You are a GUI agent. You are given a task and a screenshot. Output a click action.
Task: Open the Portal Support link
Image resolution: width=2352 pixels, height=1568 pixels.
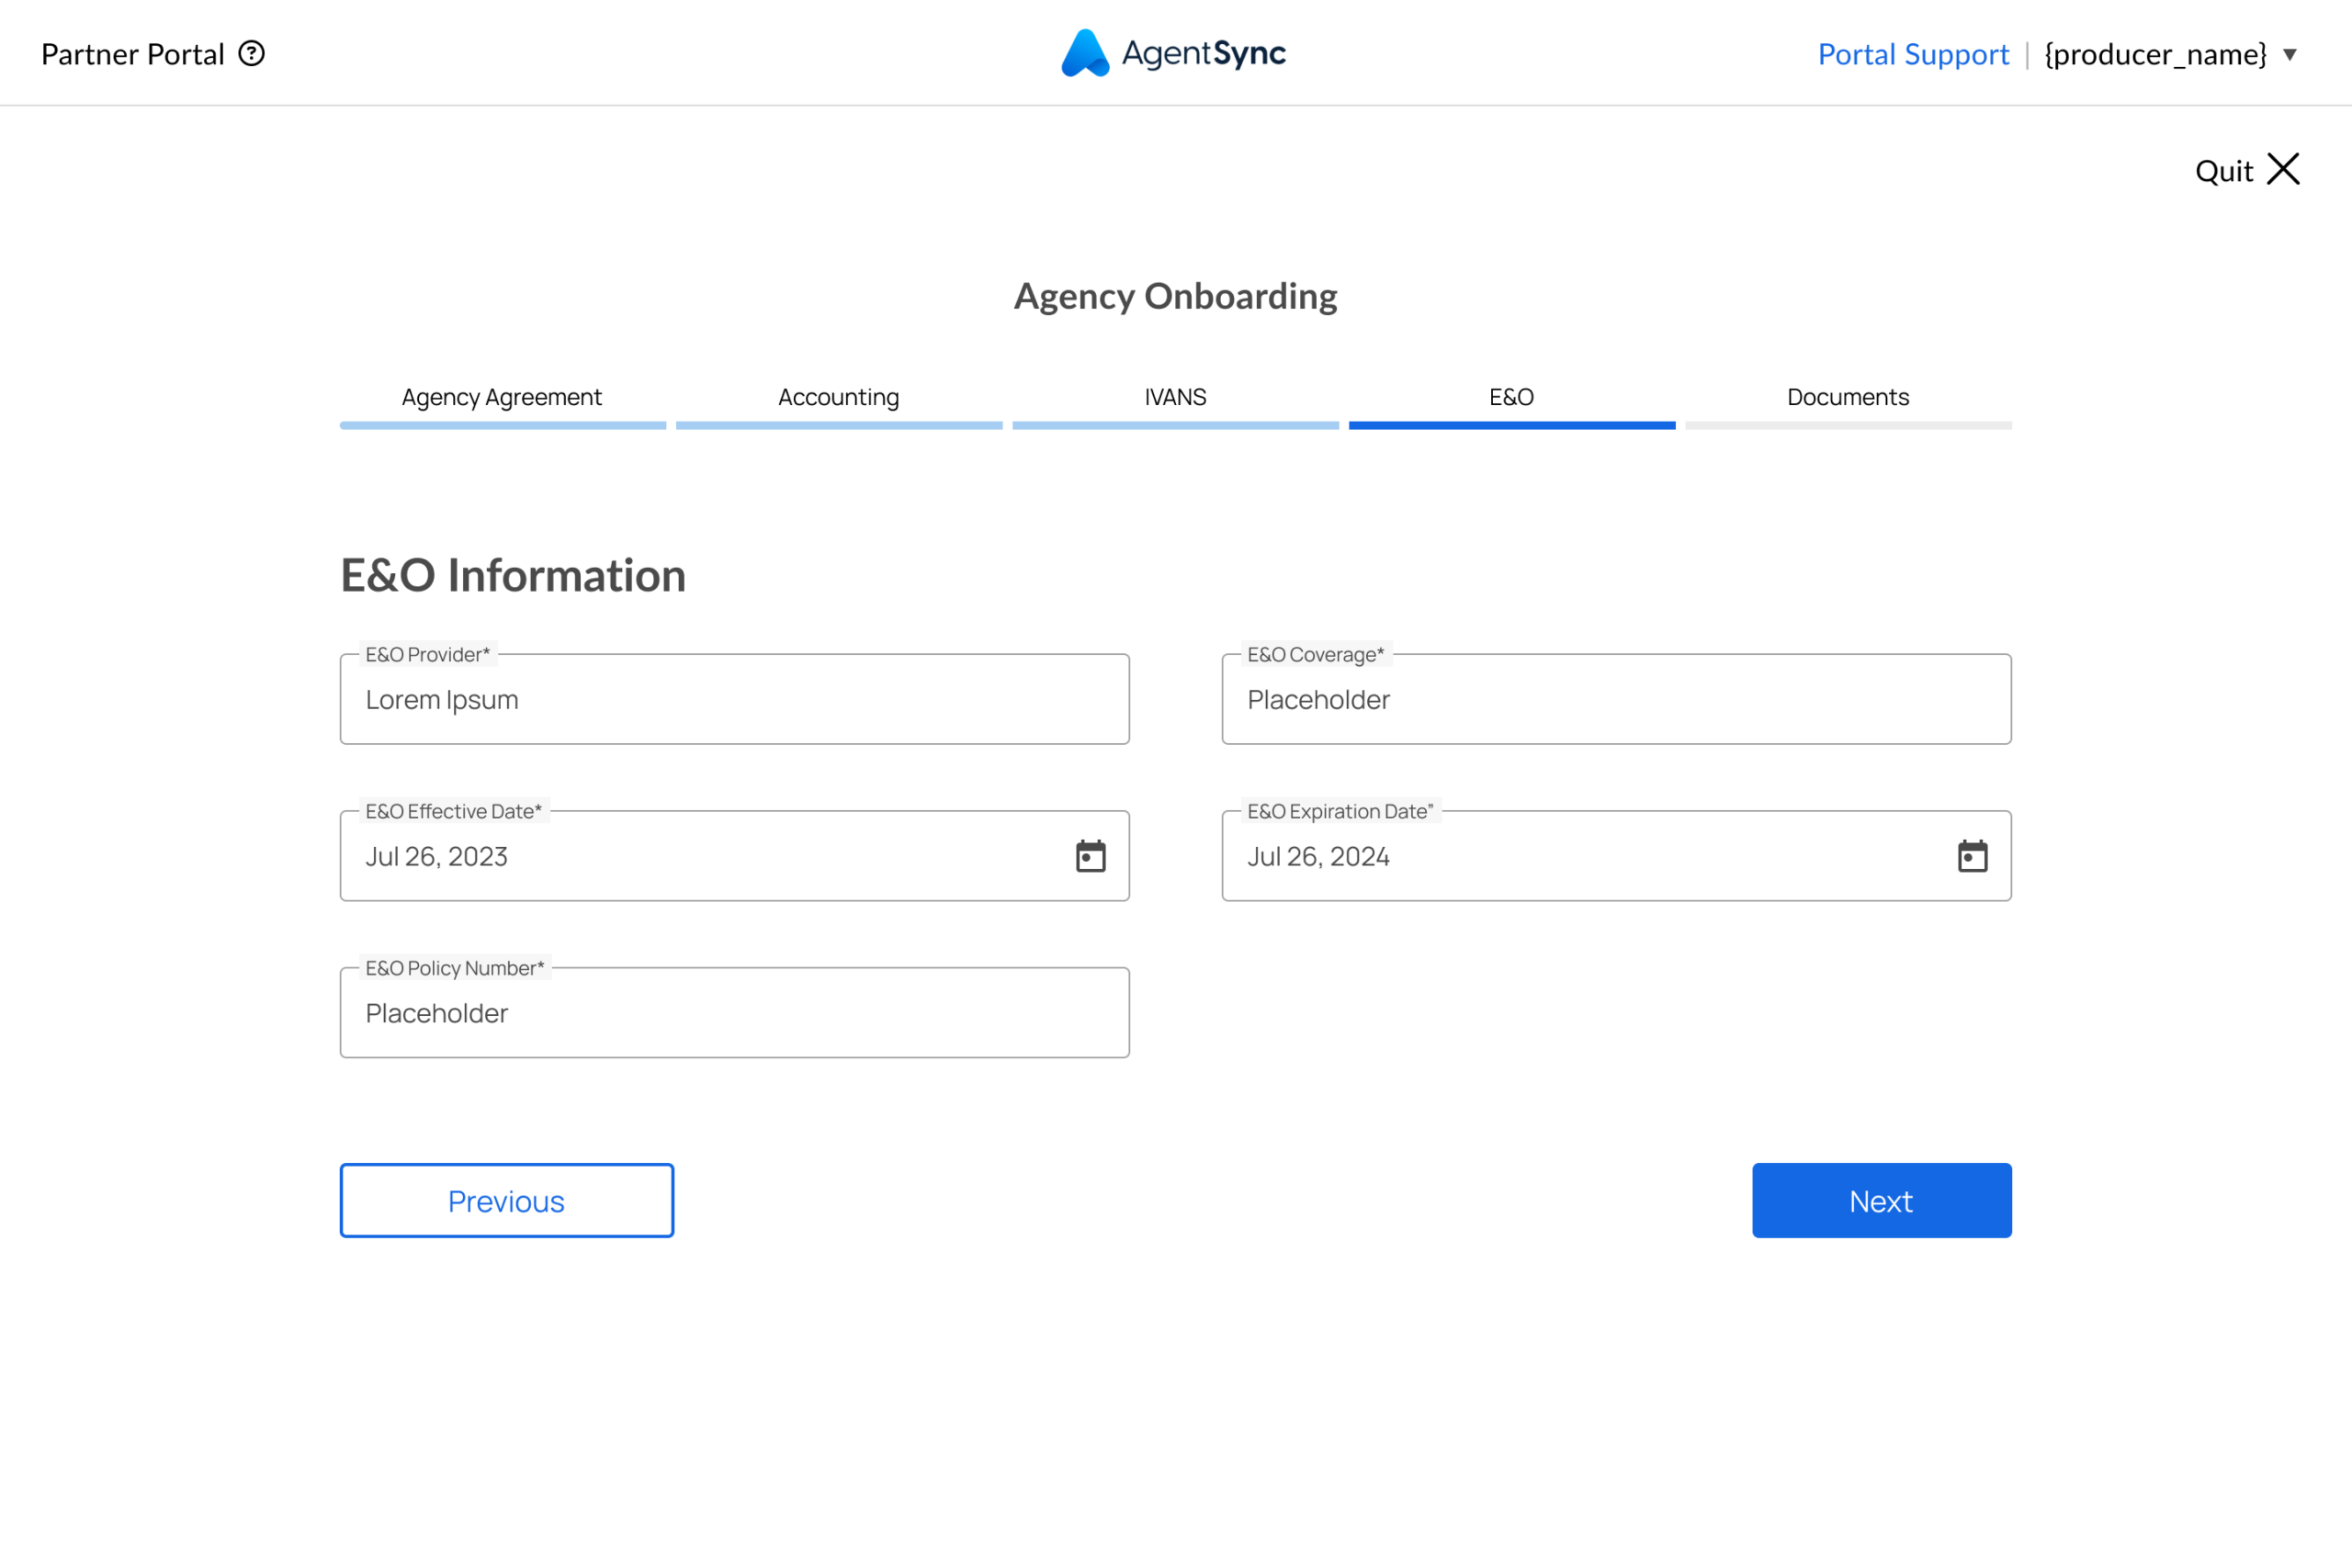pyautogui.click(x=1912, y=54)
